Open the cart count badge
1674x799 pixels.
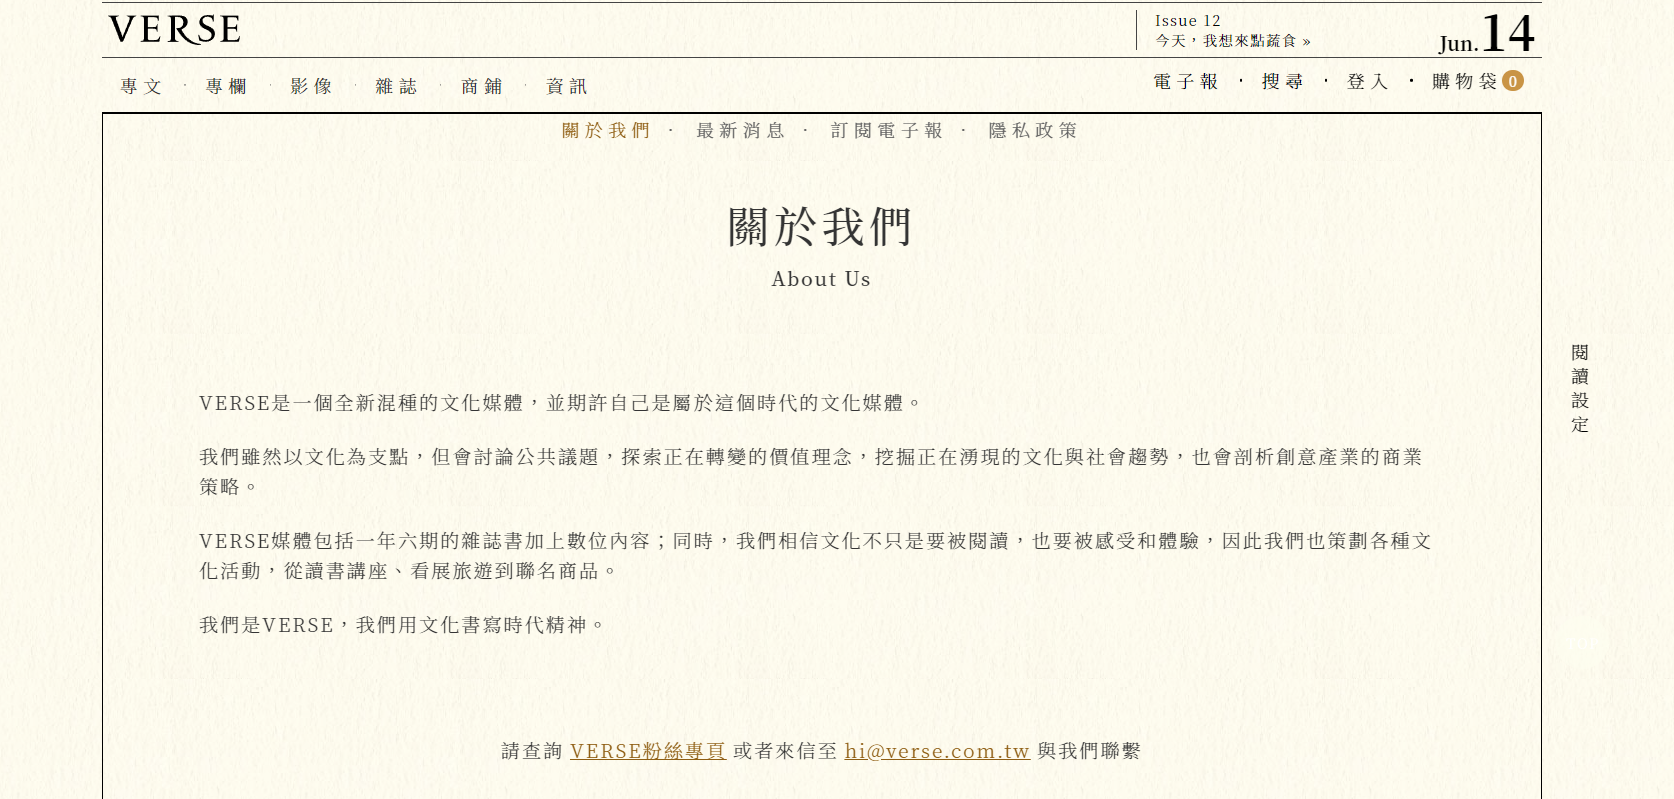[x=1513, y=81]
